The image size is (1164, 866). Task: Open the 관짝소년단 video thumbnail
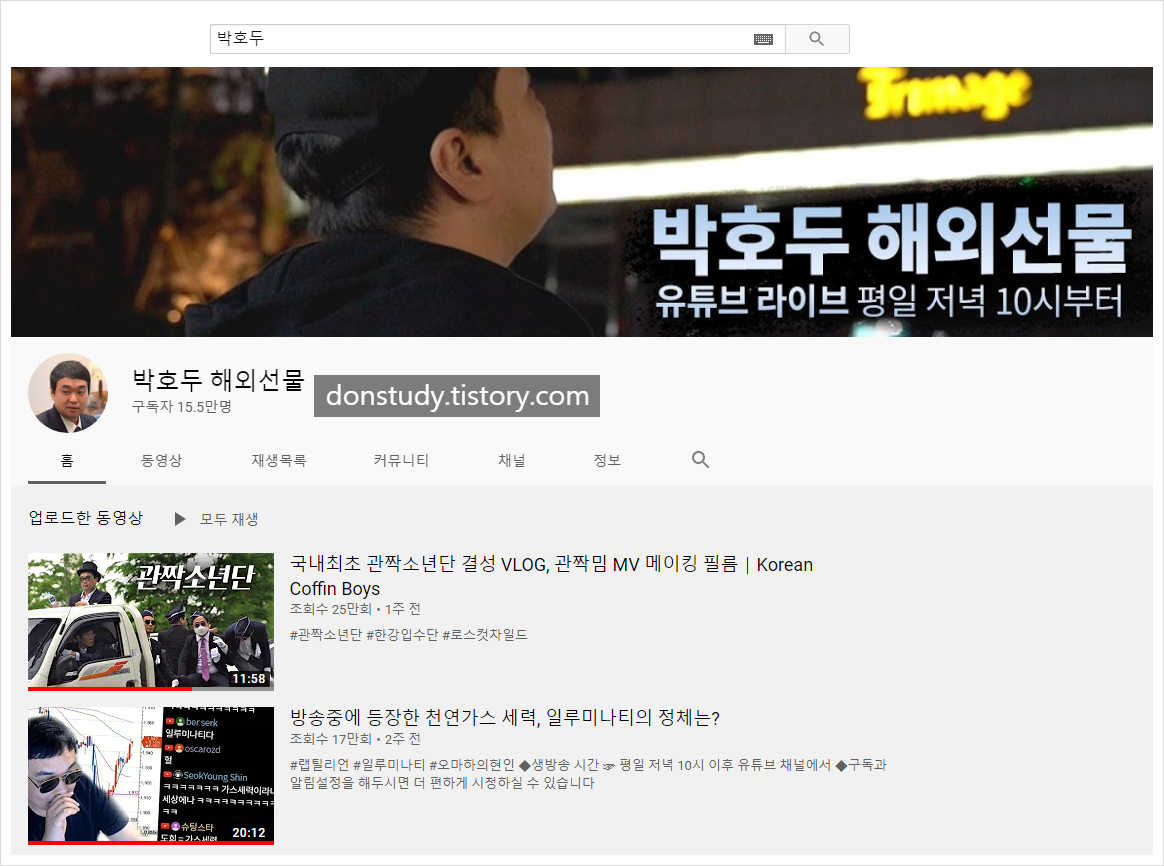click(x=151, y=621)
